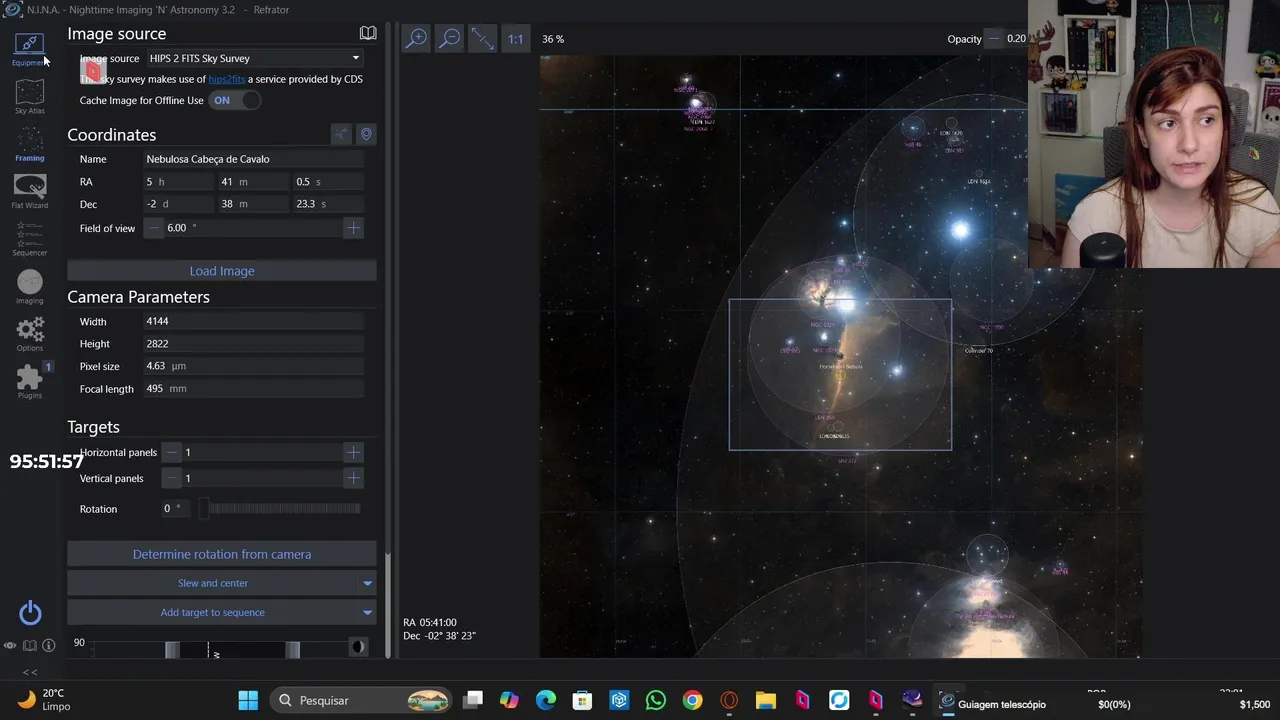Viewport: 1280px width, 720px height.
Task: Open the Windows Start menu
Action: [x=248, y=700]
